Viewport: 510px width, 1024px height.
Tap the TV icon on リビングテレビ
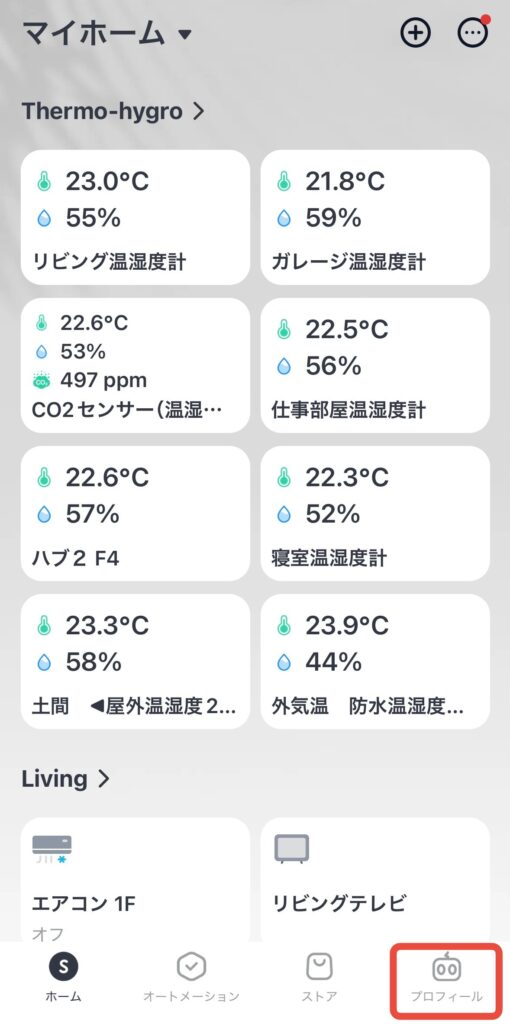point(291,850)
